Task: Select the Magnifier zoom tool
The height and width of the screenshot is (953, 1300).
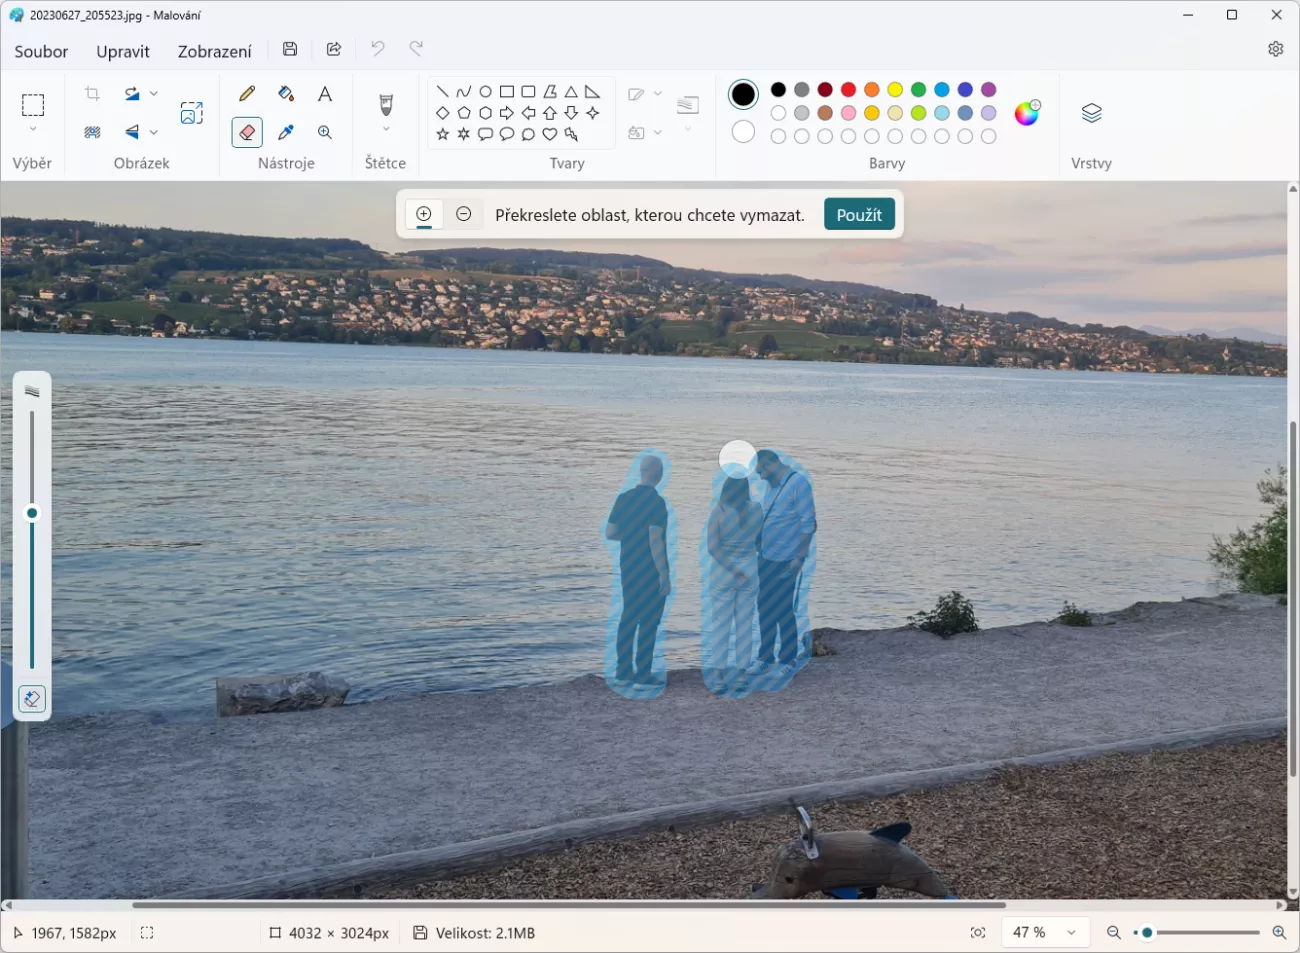Action: pyautogui.click(x=325, y=132)
